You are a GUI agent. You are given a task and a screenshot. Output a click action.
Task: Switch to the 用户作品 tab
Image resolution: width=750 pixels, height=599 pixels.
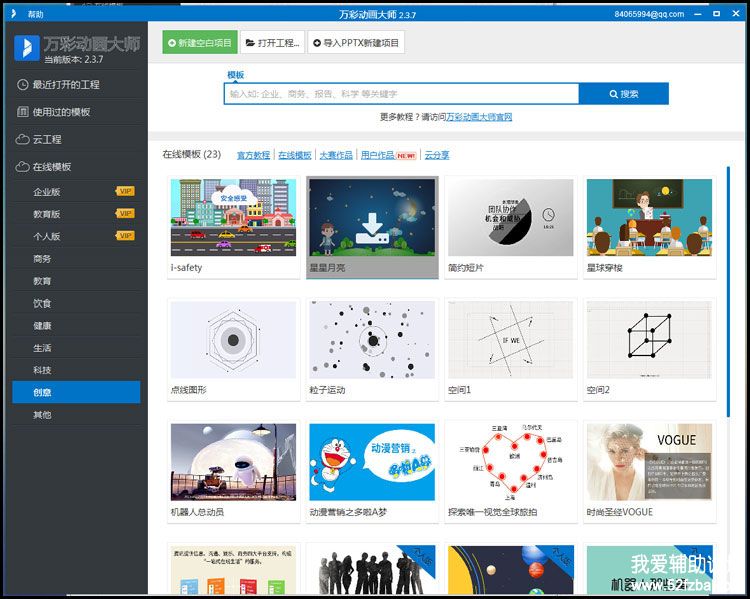pyautogui.click(x=377, y=156)
